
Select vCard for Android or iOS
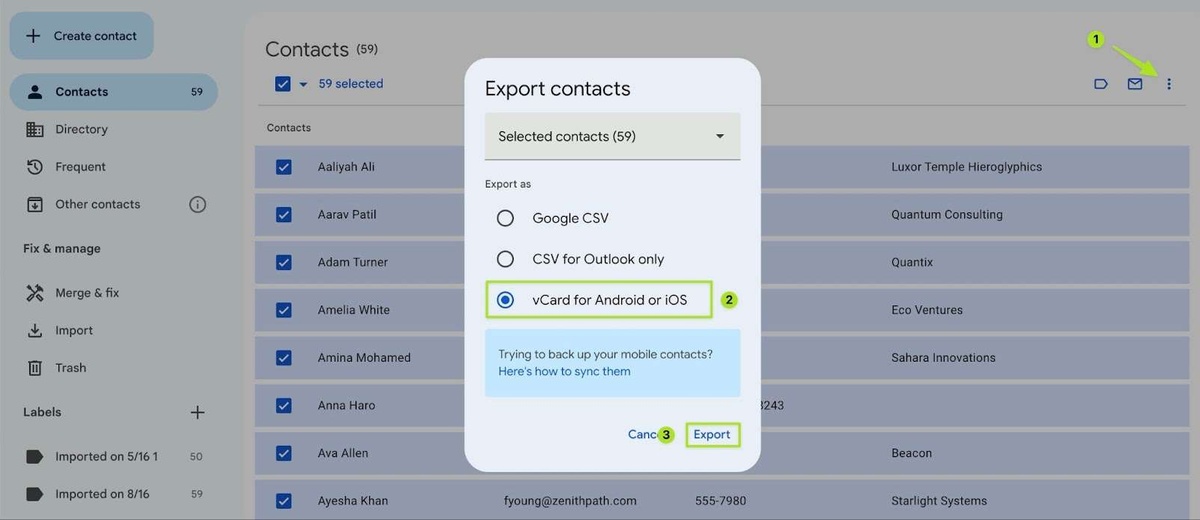tap(505, 300)
